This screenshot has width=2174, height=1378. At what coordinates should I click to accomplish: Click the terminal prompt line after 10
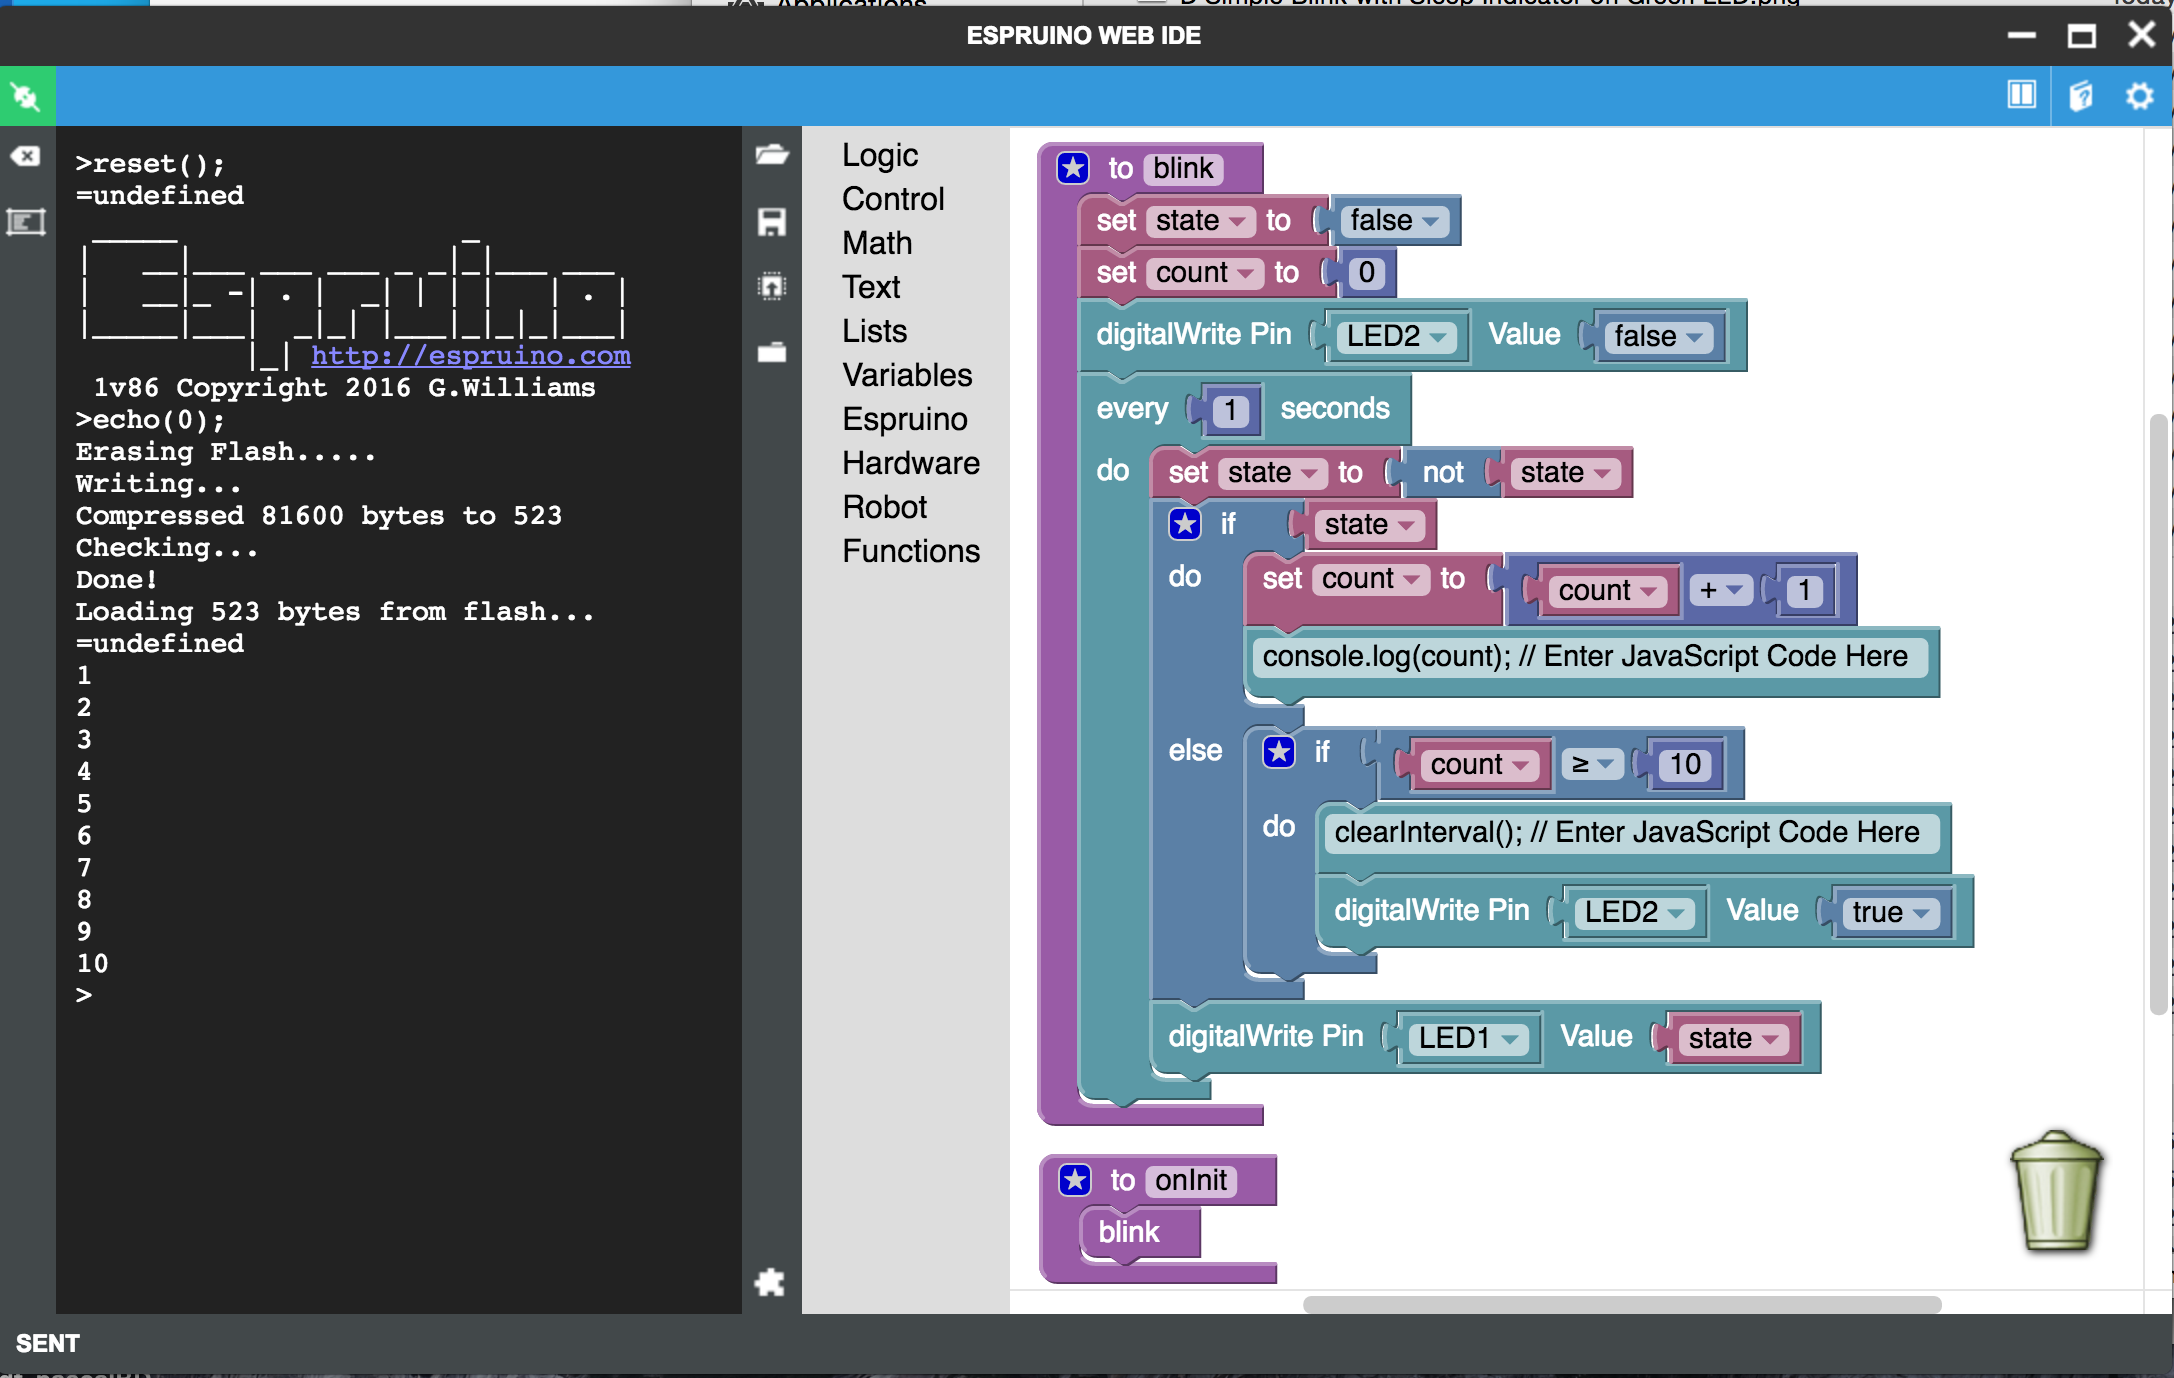coord(84,995)
